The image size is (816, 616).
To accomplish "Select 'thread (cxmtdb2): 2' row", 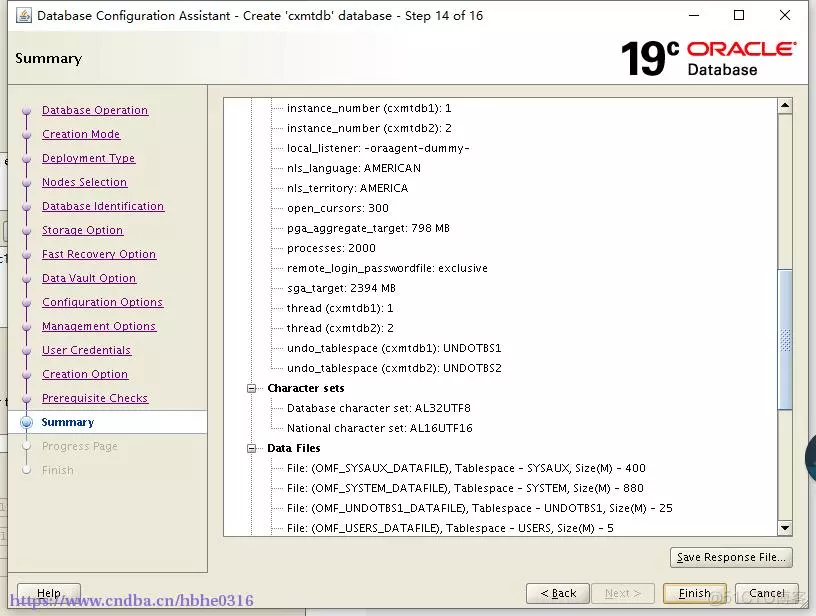I will click(340, 328).
